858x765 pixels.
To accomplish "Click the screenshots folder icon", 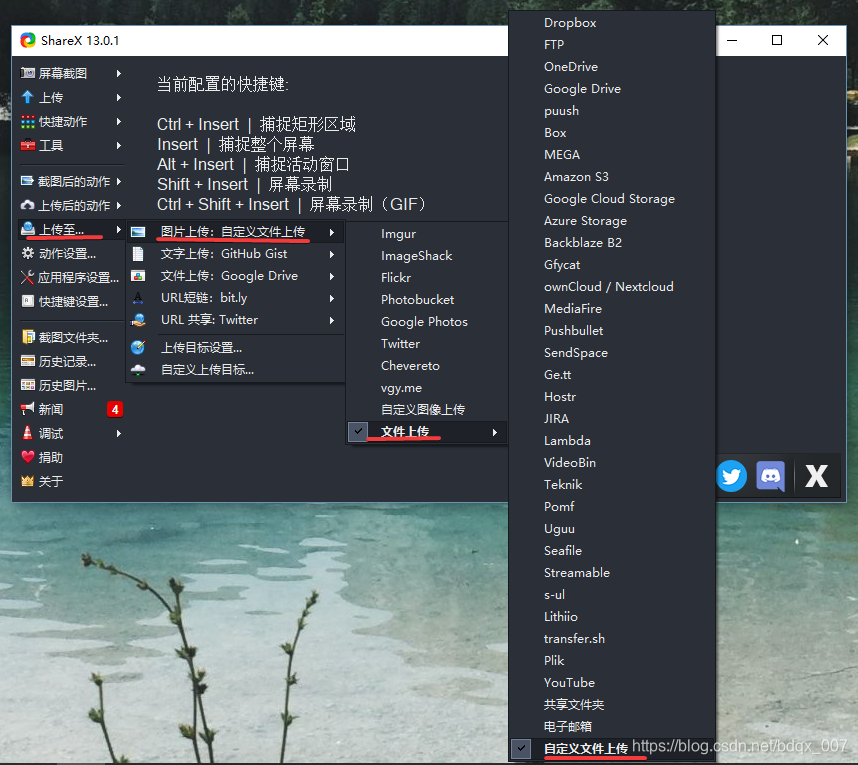I will pos(27,337).
